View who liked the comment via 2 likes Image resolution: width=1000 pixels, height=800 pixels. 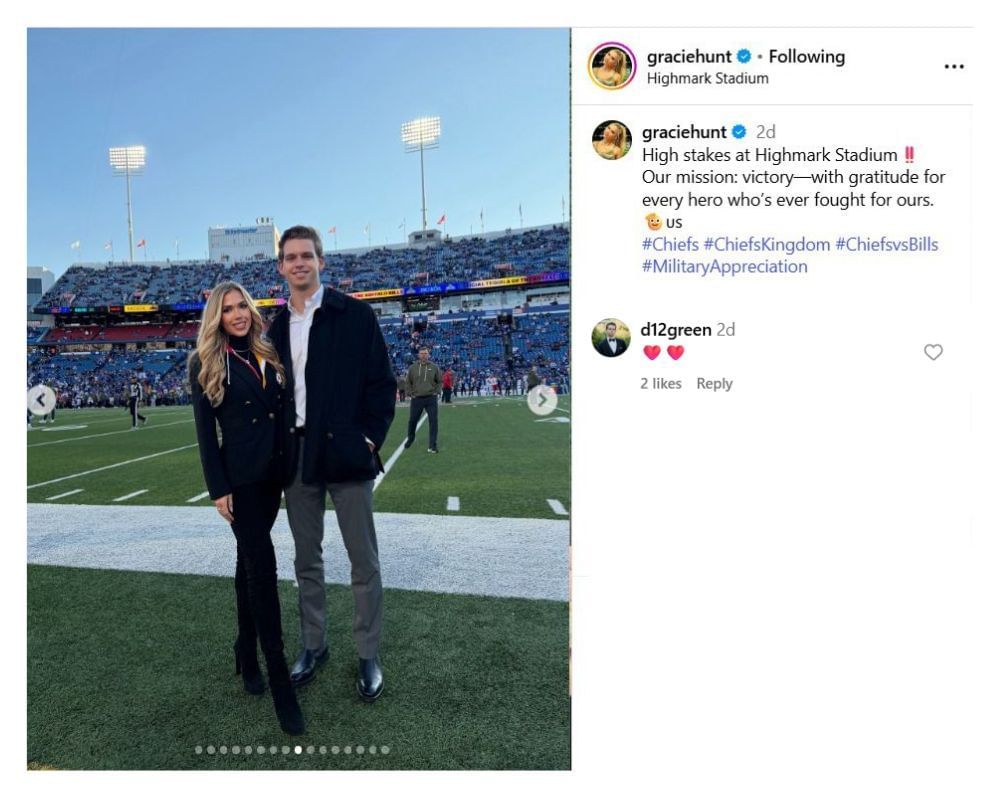pos(661,383)
